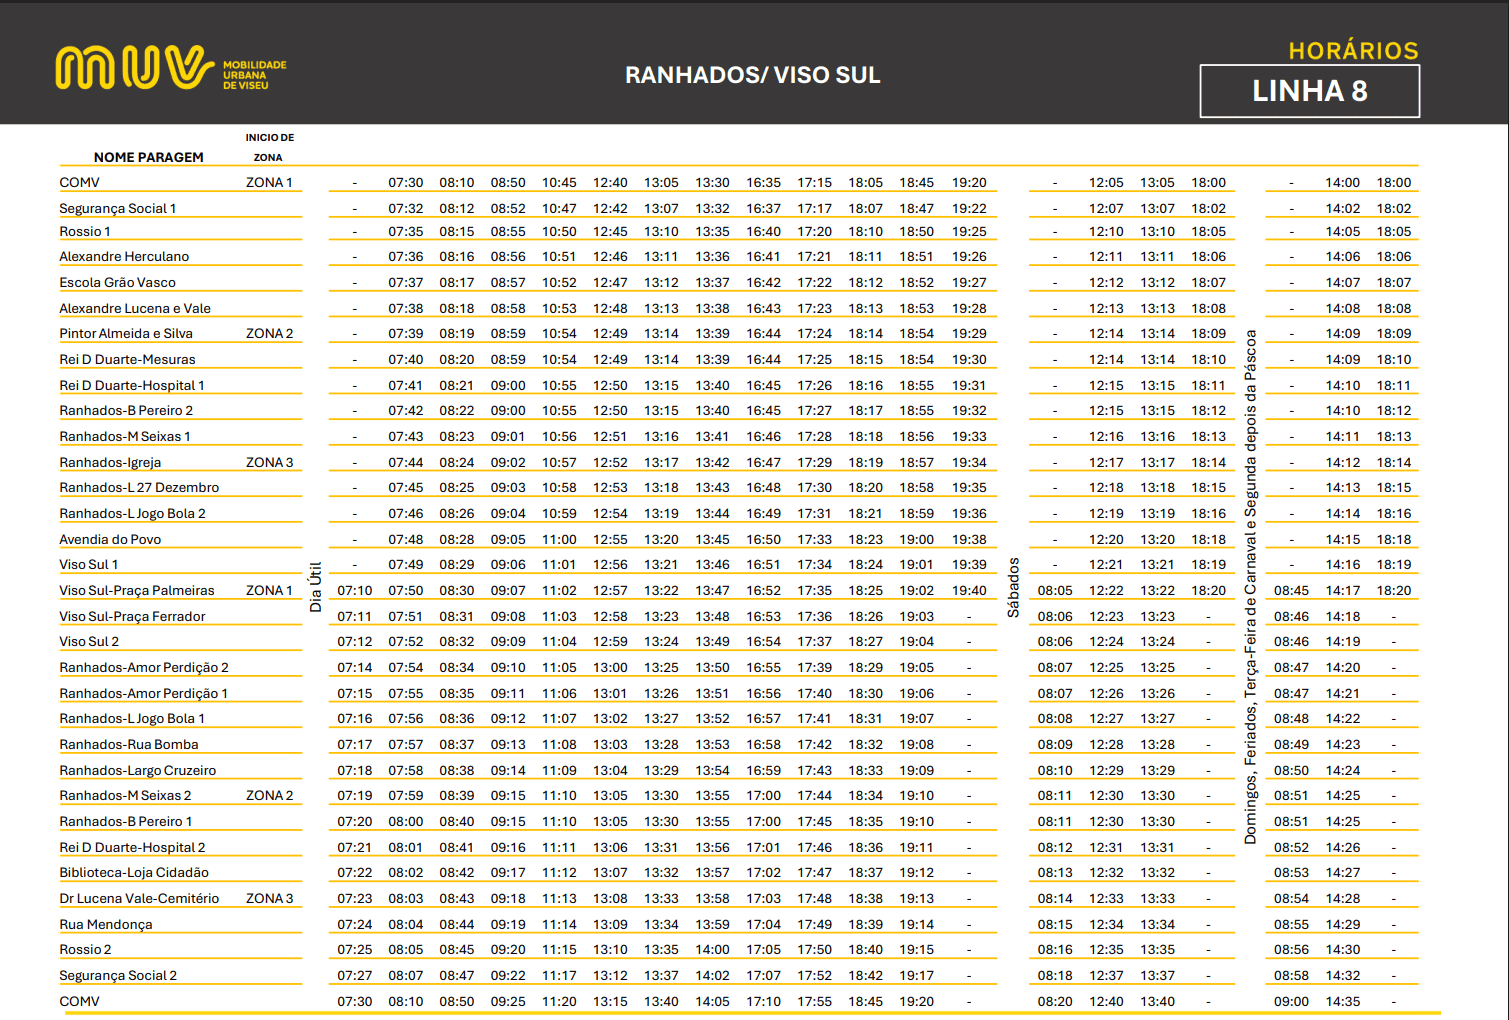Click the Biblioteca-Loja Cidadão stop name
Viewport: 1509px width, 1020px height.
[x=134, y=873]
